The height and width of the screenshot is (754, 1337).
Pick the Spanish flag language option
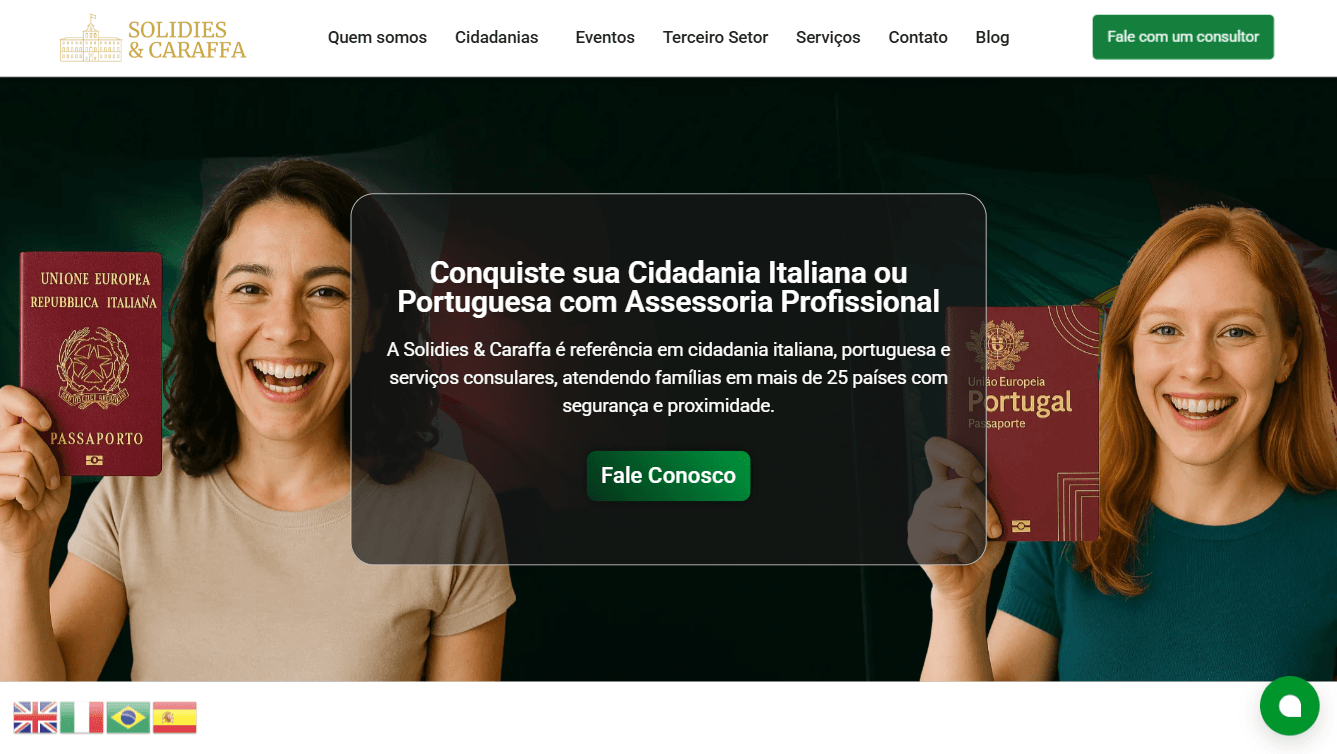pyautogui.click(x=174, y=717)
